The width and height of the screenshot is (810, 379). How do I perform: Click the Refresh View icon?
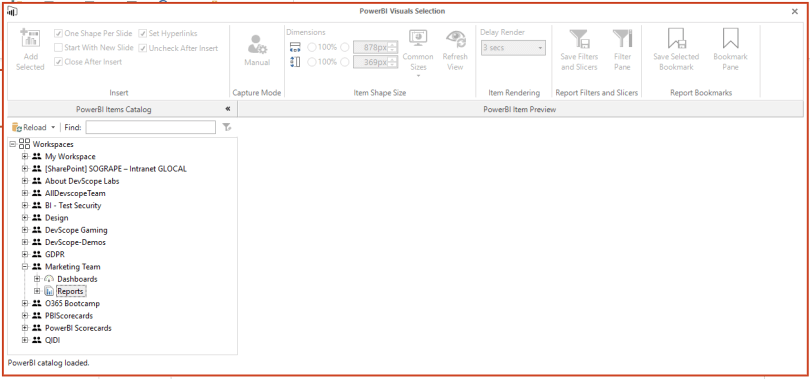point(455,39)
